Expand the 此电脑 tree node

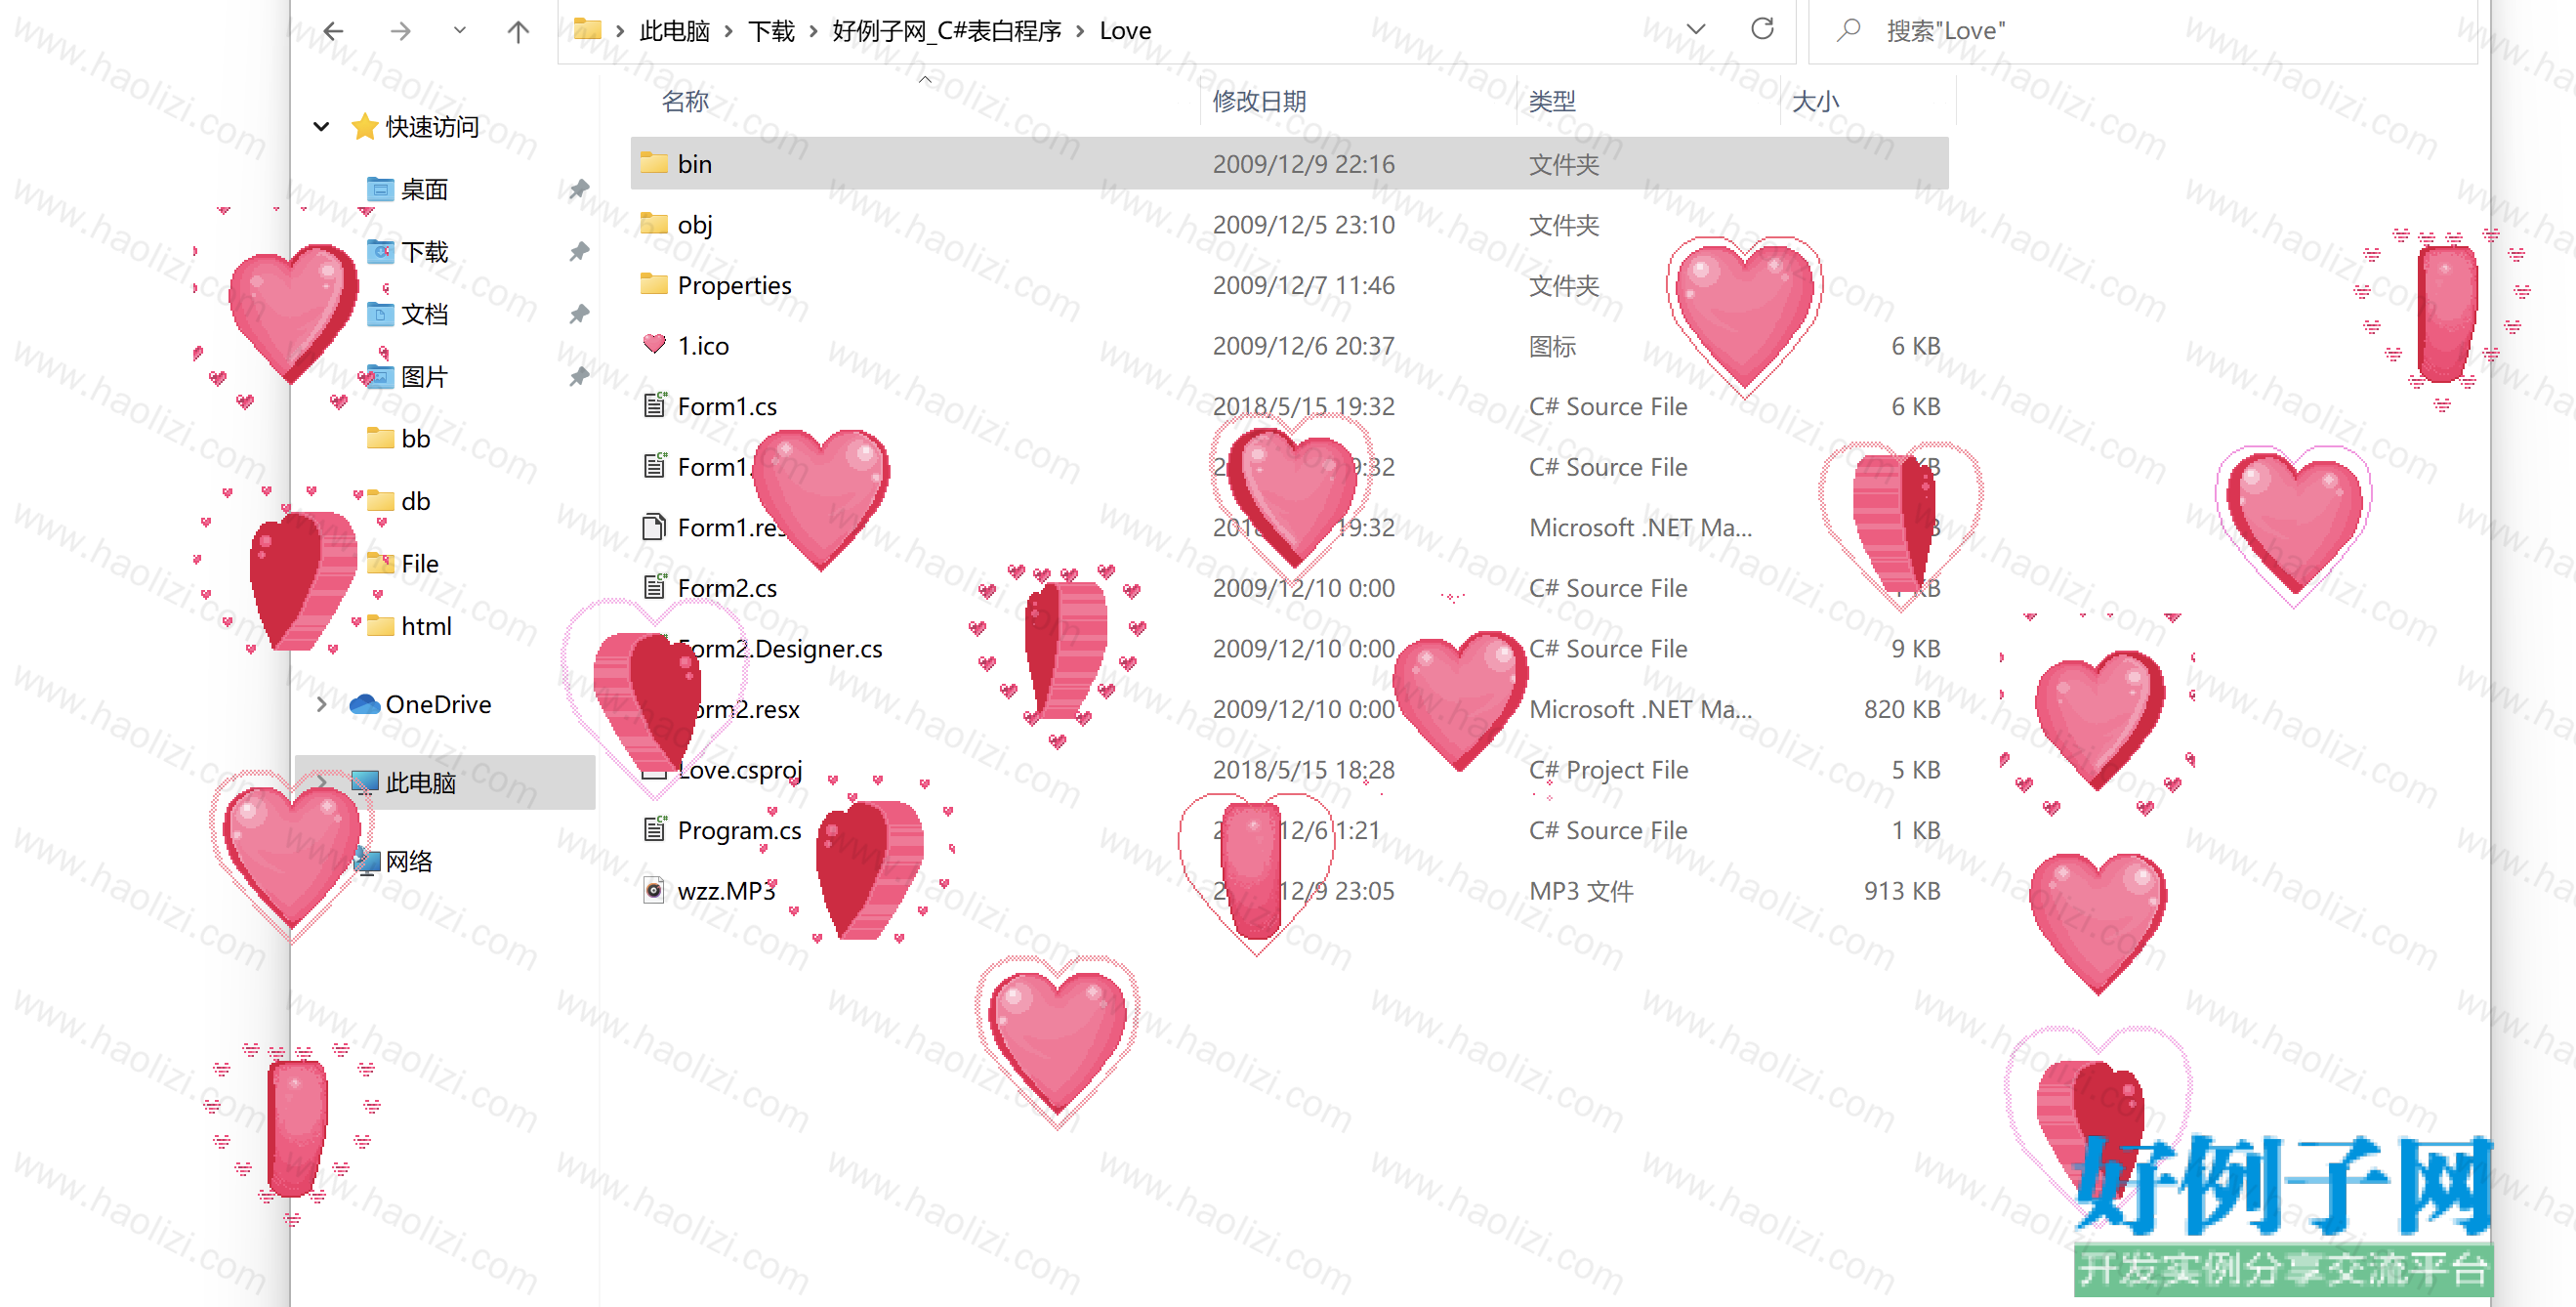tap(321, 782)
